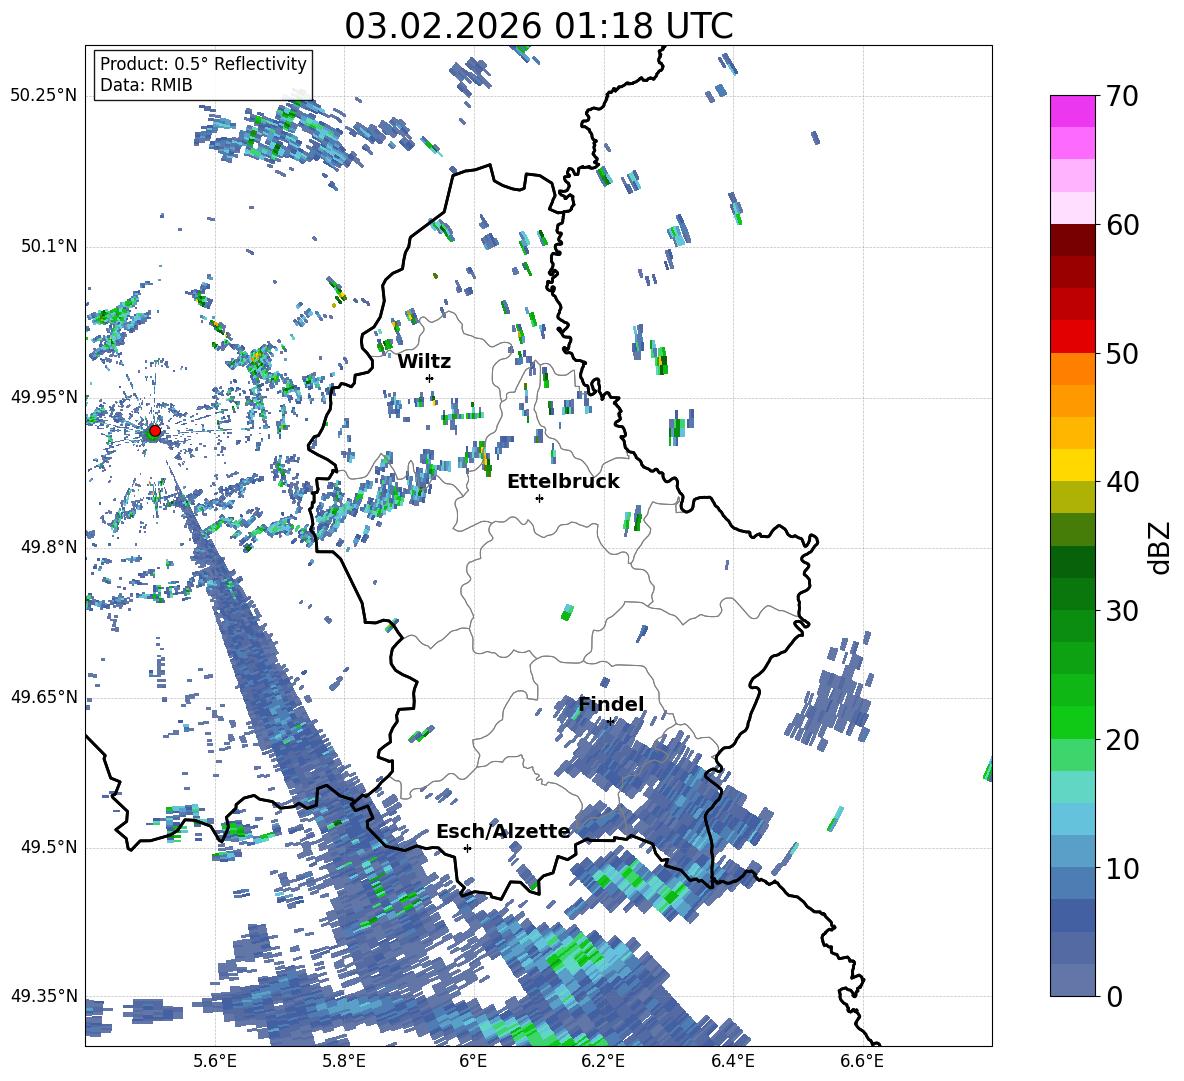Click the 40 tick on the colorbar

point(1121,482)
